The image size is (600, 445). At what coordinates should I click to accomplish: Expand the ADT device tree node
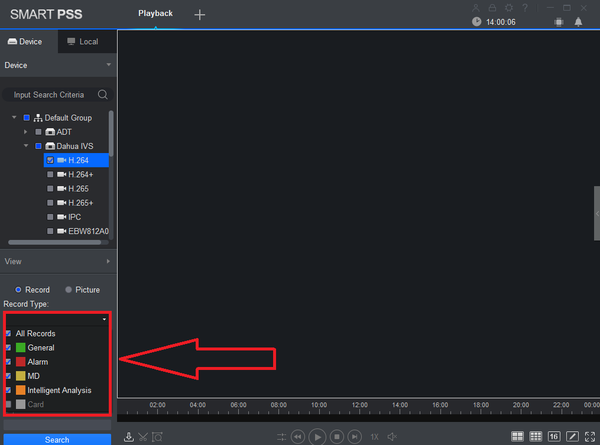25,132
